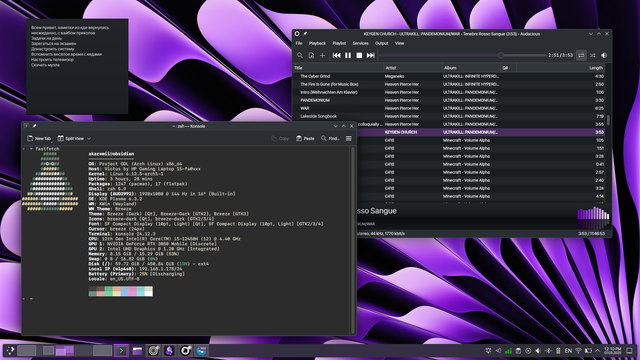Click the highlighted KEYGEN CHURCH playlist row
This screenshot has width=640, height=360.
tap(481, 132)
